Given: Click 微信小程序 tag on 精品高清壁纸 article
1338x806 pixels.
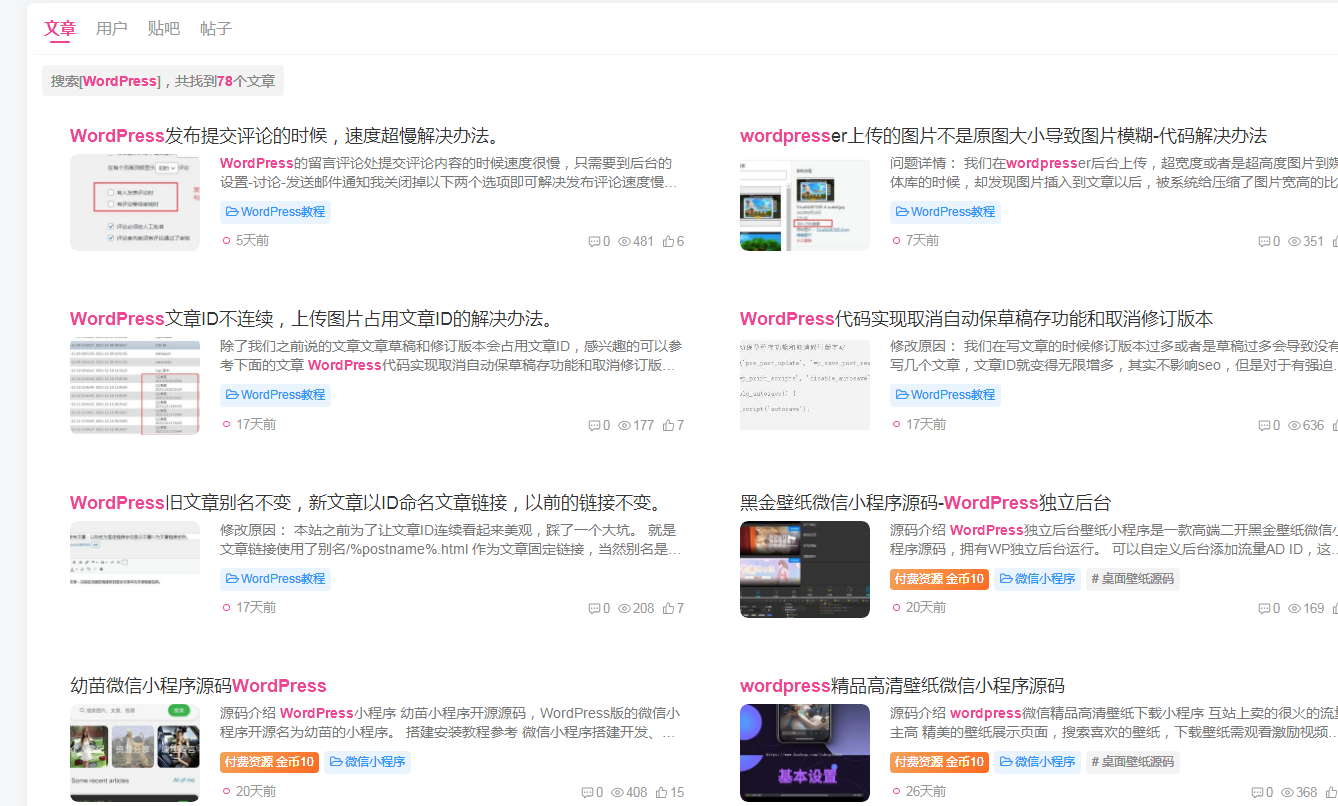Looking at the screenshot, I should tap(1037, 762).
